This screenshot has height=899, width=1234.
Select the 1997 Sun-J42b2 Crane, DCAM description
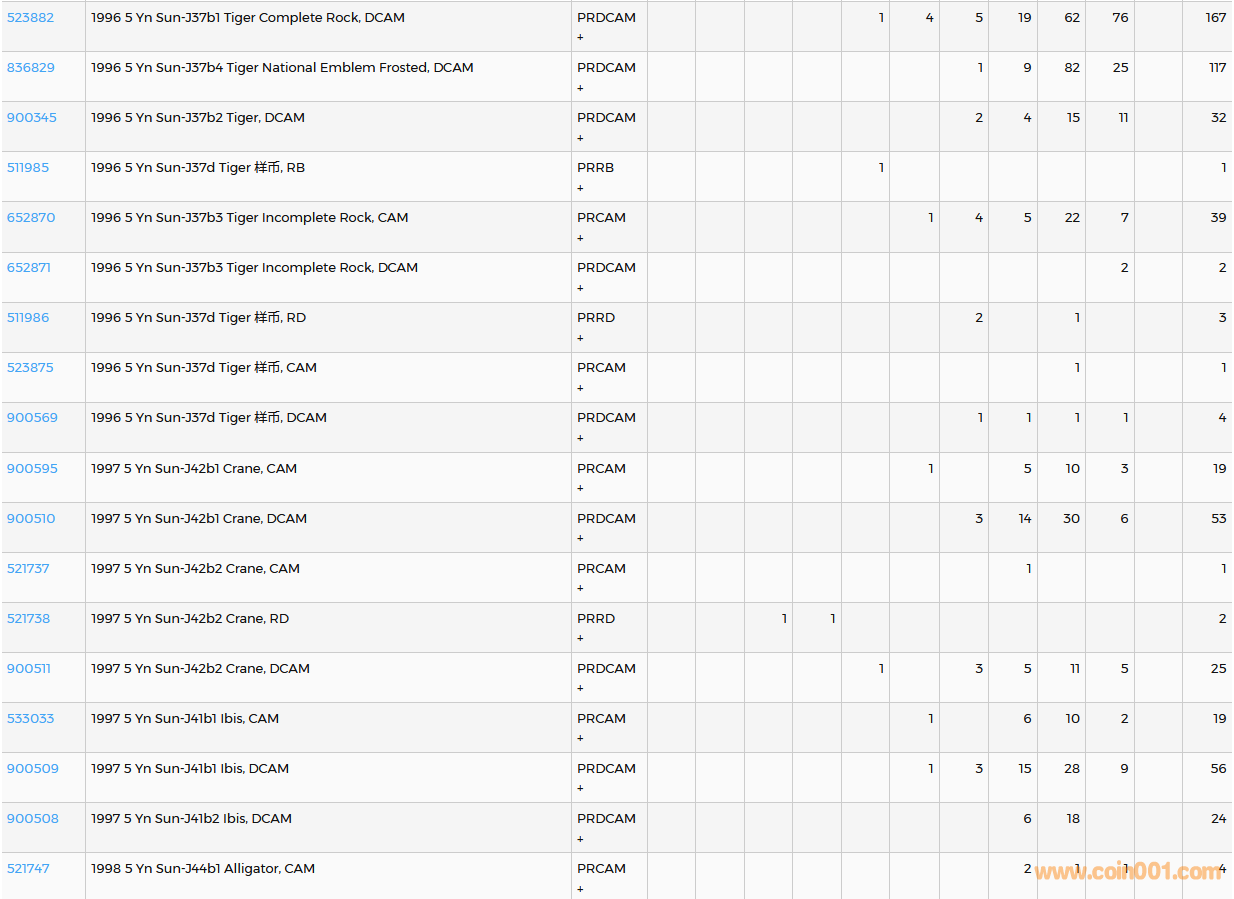point(200,669)
